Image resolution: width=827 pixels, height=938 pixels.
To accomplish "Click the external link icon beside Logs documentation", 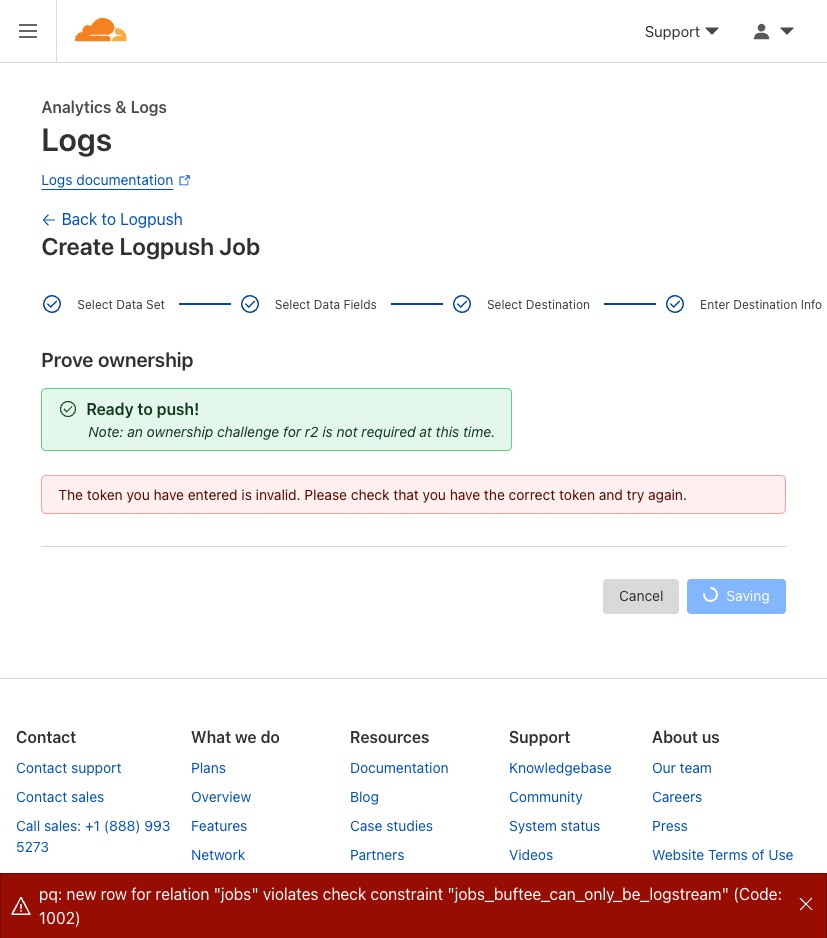I will pos(184,180).
